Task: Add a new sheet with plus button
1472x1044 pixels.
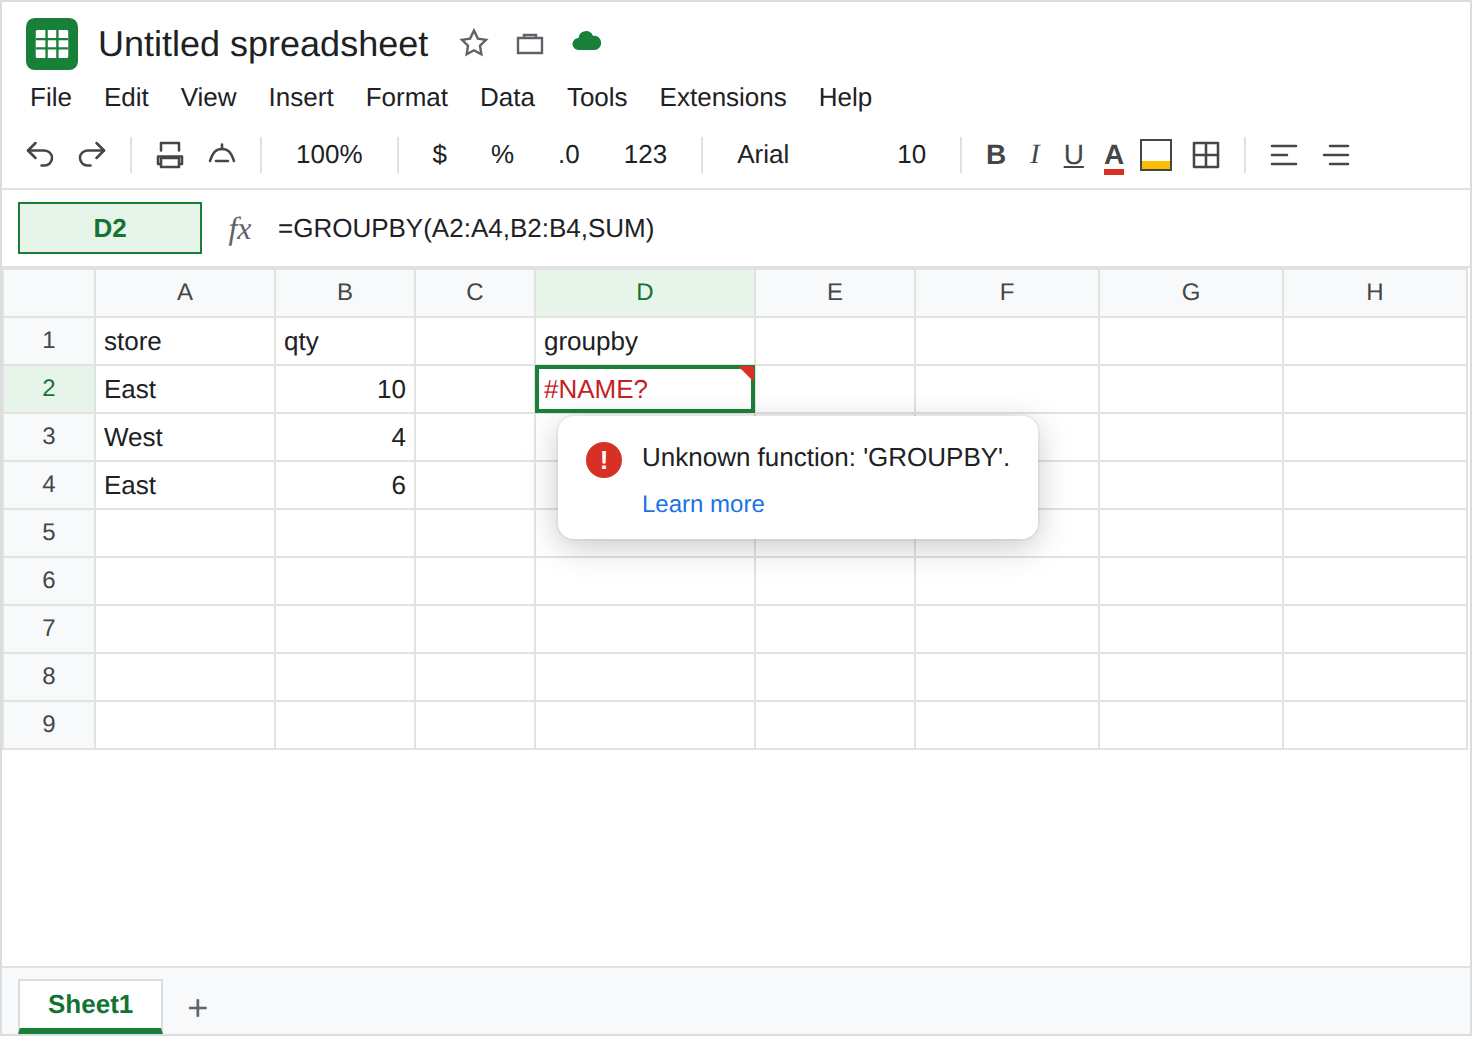Action: pos(198,1008)
